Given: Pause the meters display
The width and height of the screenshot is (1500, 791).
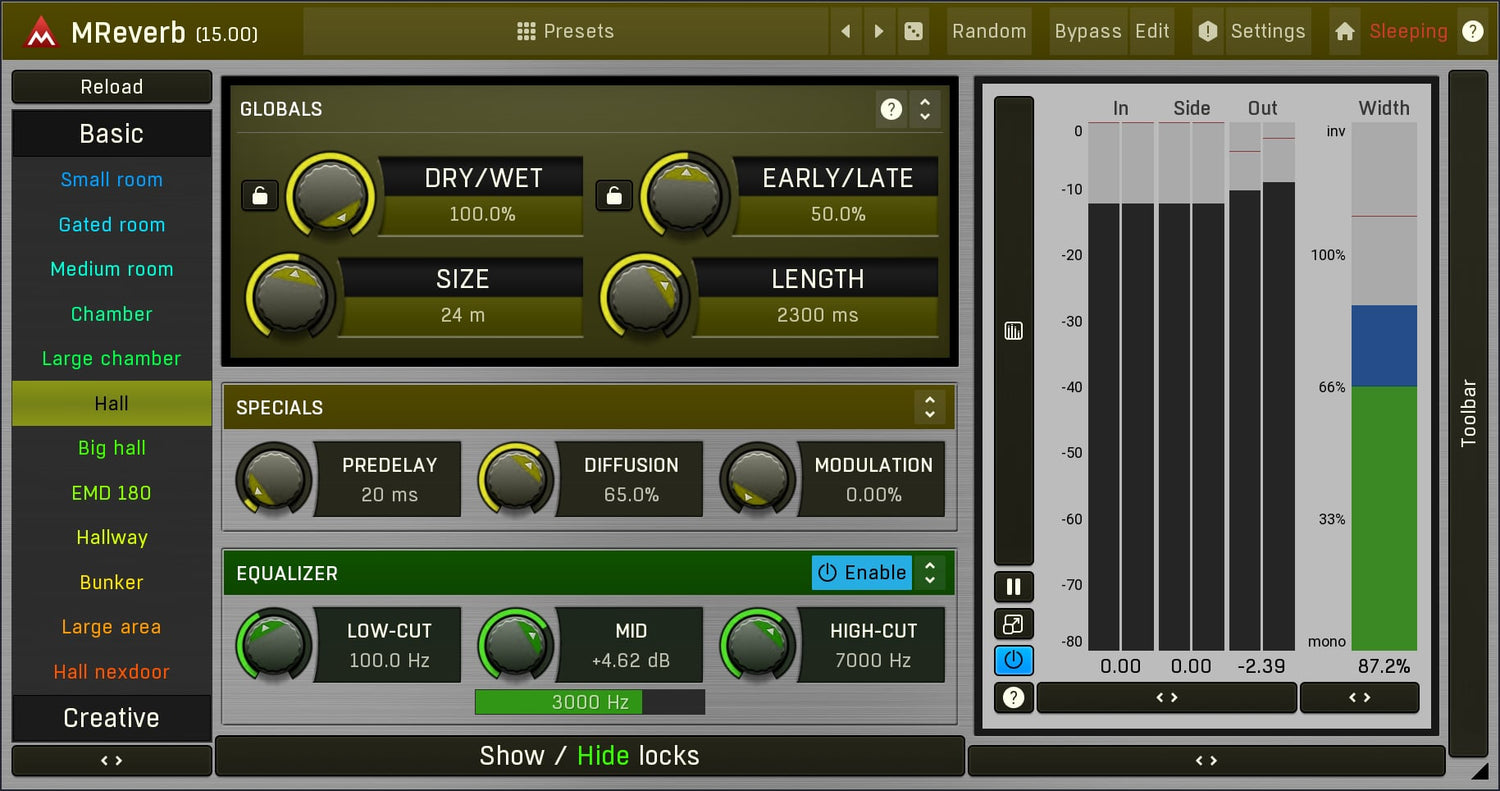Looking at the screenshot, I should 1013,587.
